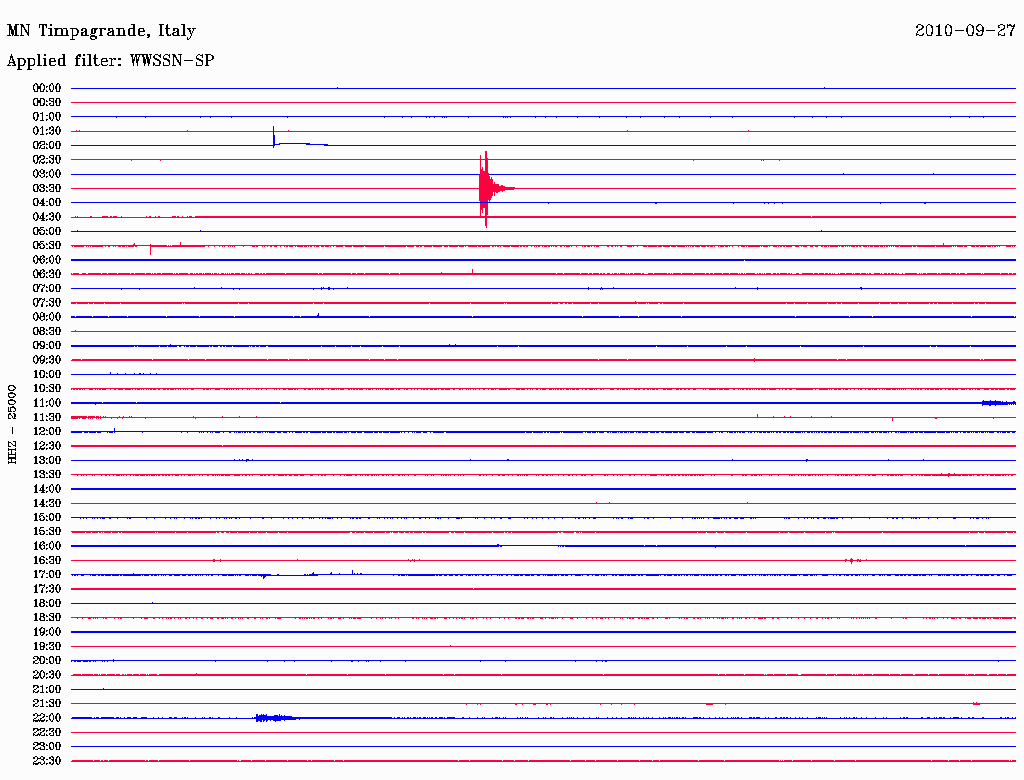The height and width of the screenshot is (780, 1024).
Task: Click the 09:00 time label
Action: click(x=47, y=346)
